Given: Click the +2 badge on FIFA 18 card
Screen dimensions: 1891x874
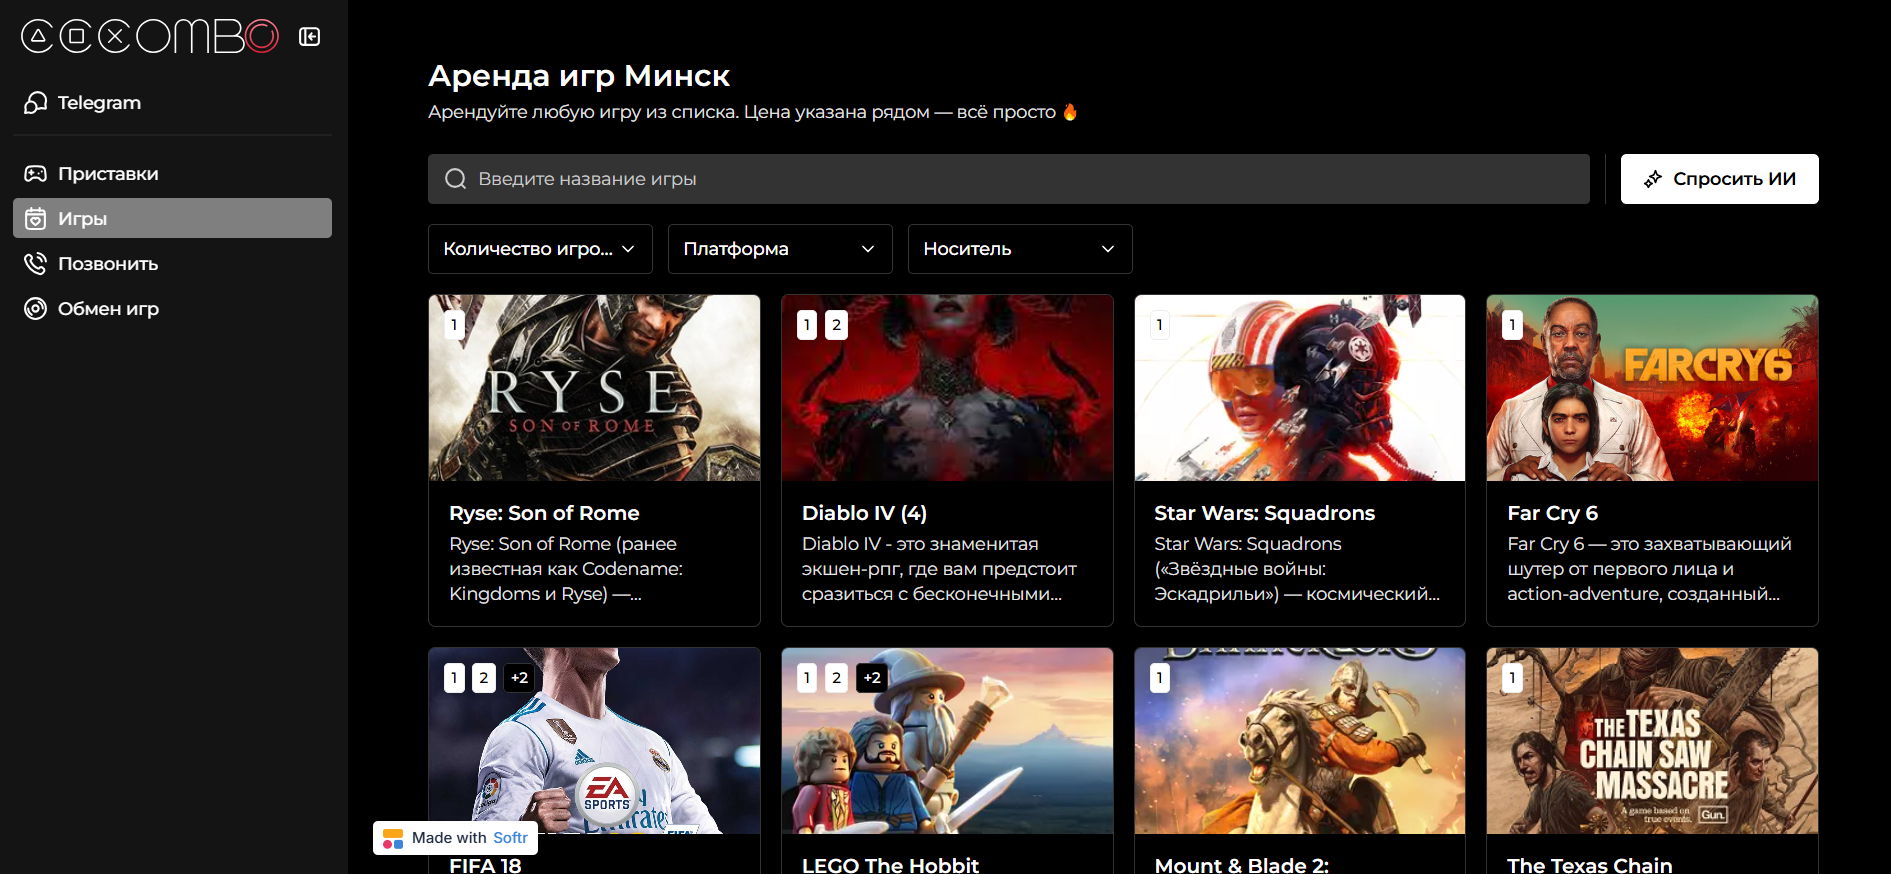Looking at the screenshot, I should coord(520,678).
